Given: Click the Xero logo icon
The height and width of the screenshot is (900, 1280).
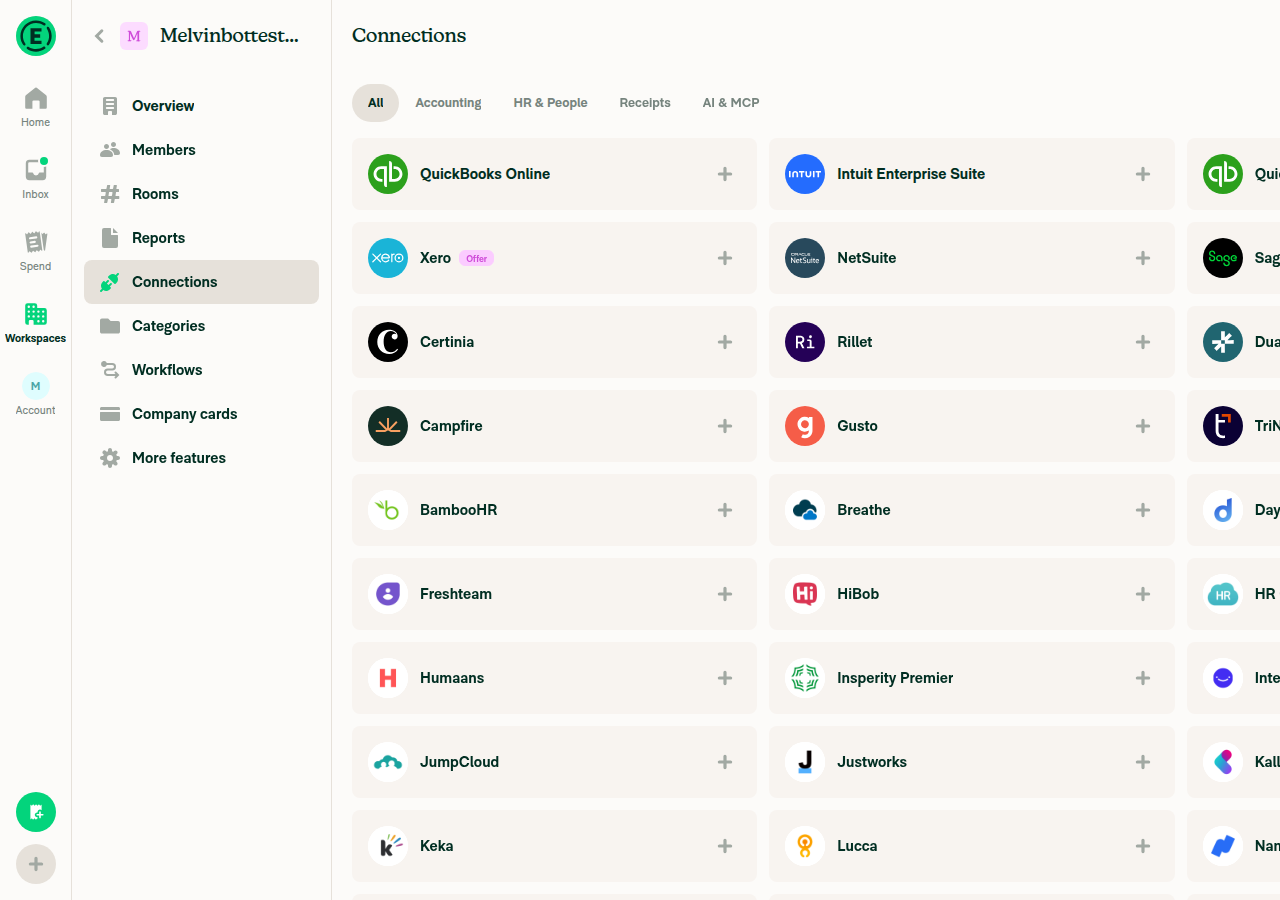Looking at the screenshot, I should tap(388, 258).
